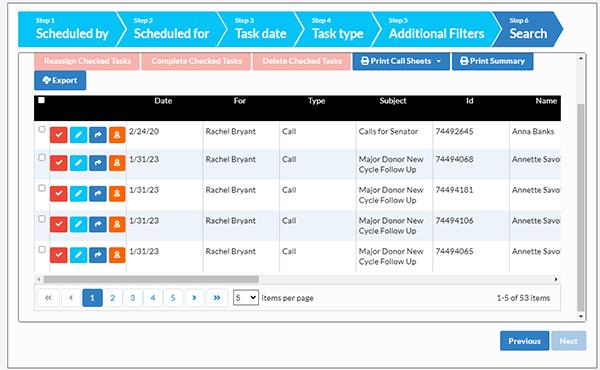Go to the first page of results
Image resolution: width=600 pixels, height=370 pixels.
coord(48,298)
